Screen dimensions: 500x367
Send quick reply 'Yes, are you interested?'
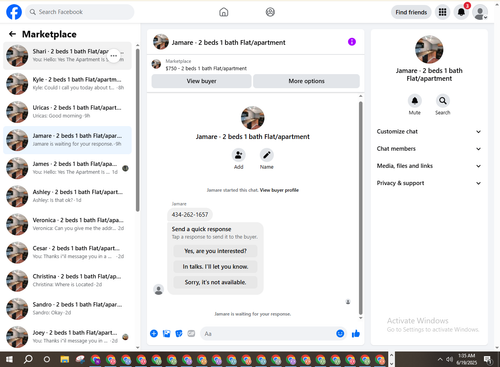(215, 251)
